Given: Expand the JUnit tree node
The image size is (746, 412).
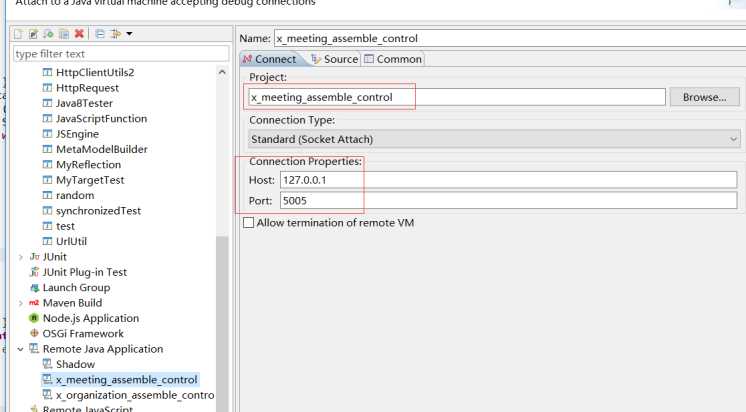Looking at the screenshot, I should pos(20,257).
